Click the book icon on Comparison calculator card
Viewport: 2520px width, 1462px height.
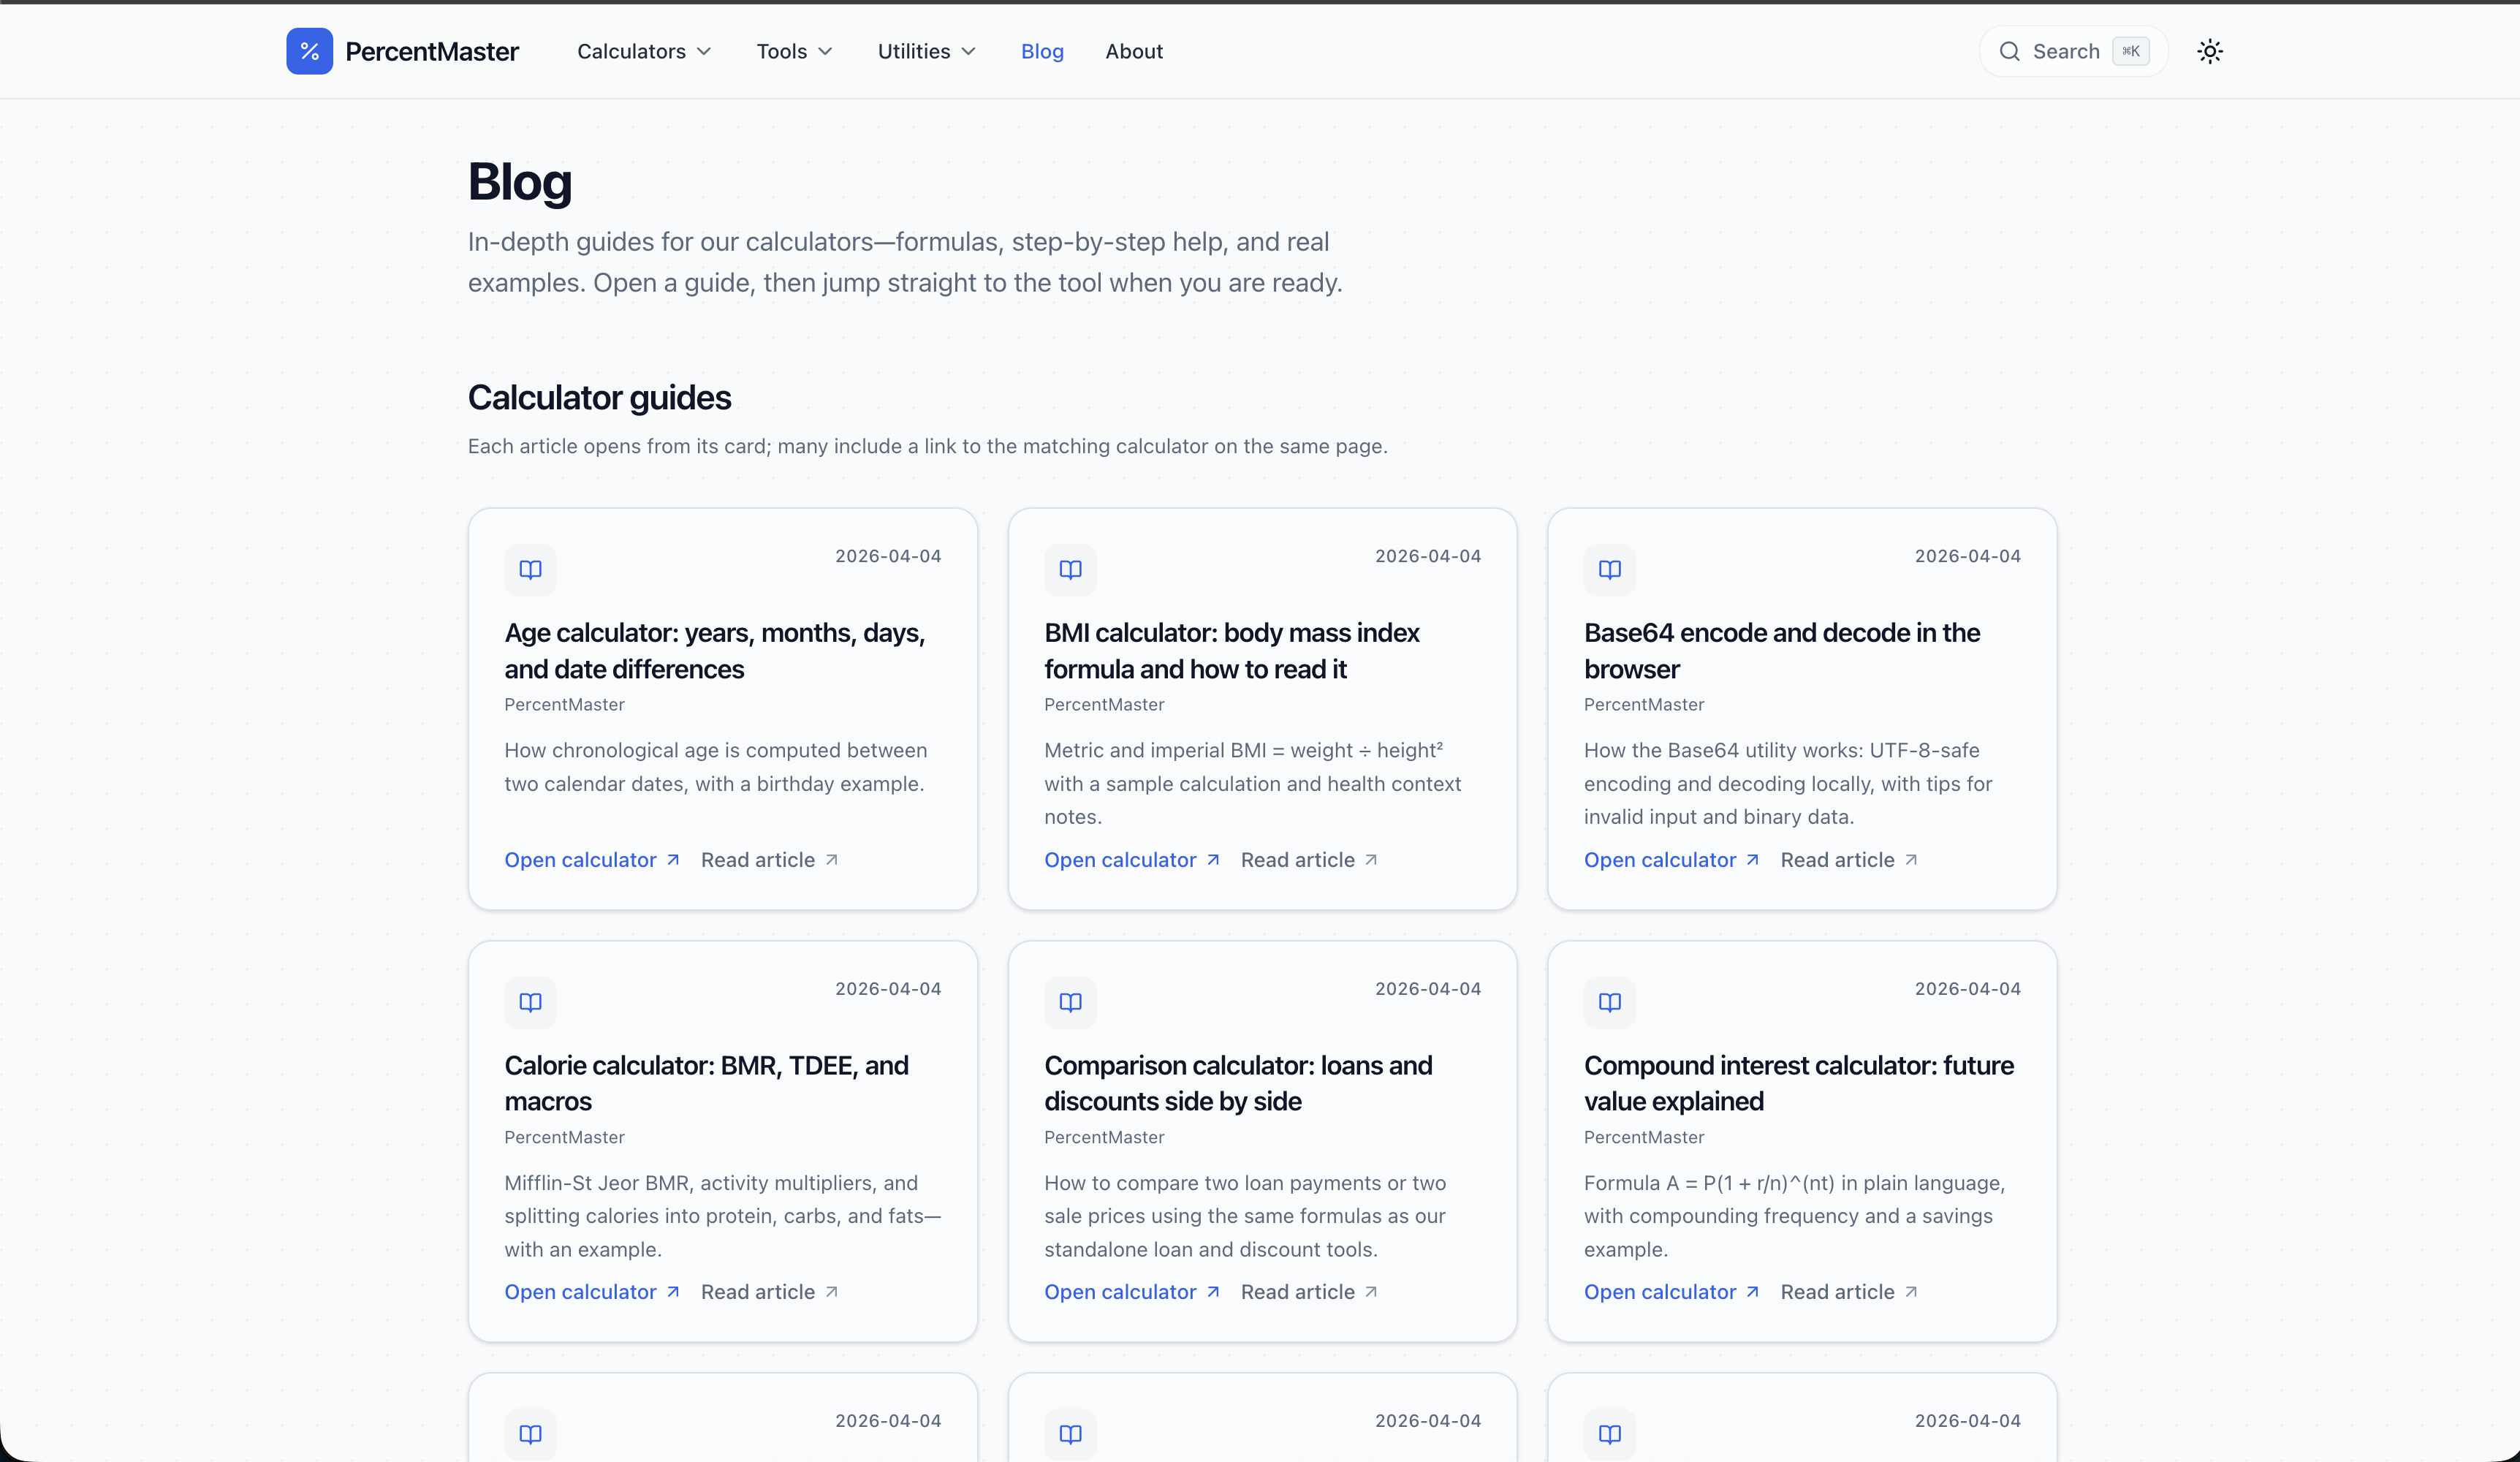click(1070, 1002)
